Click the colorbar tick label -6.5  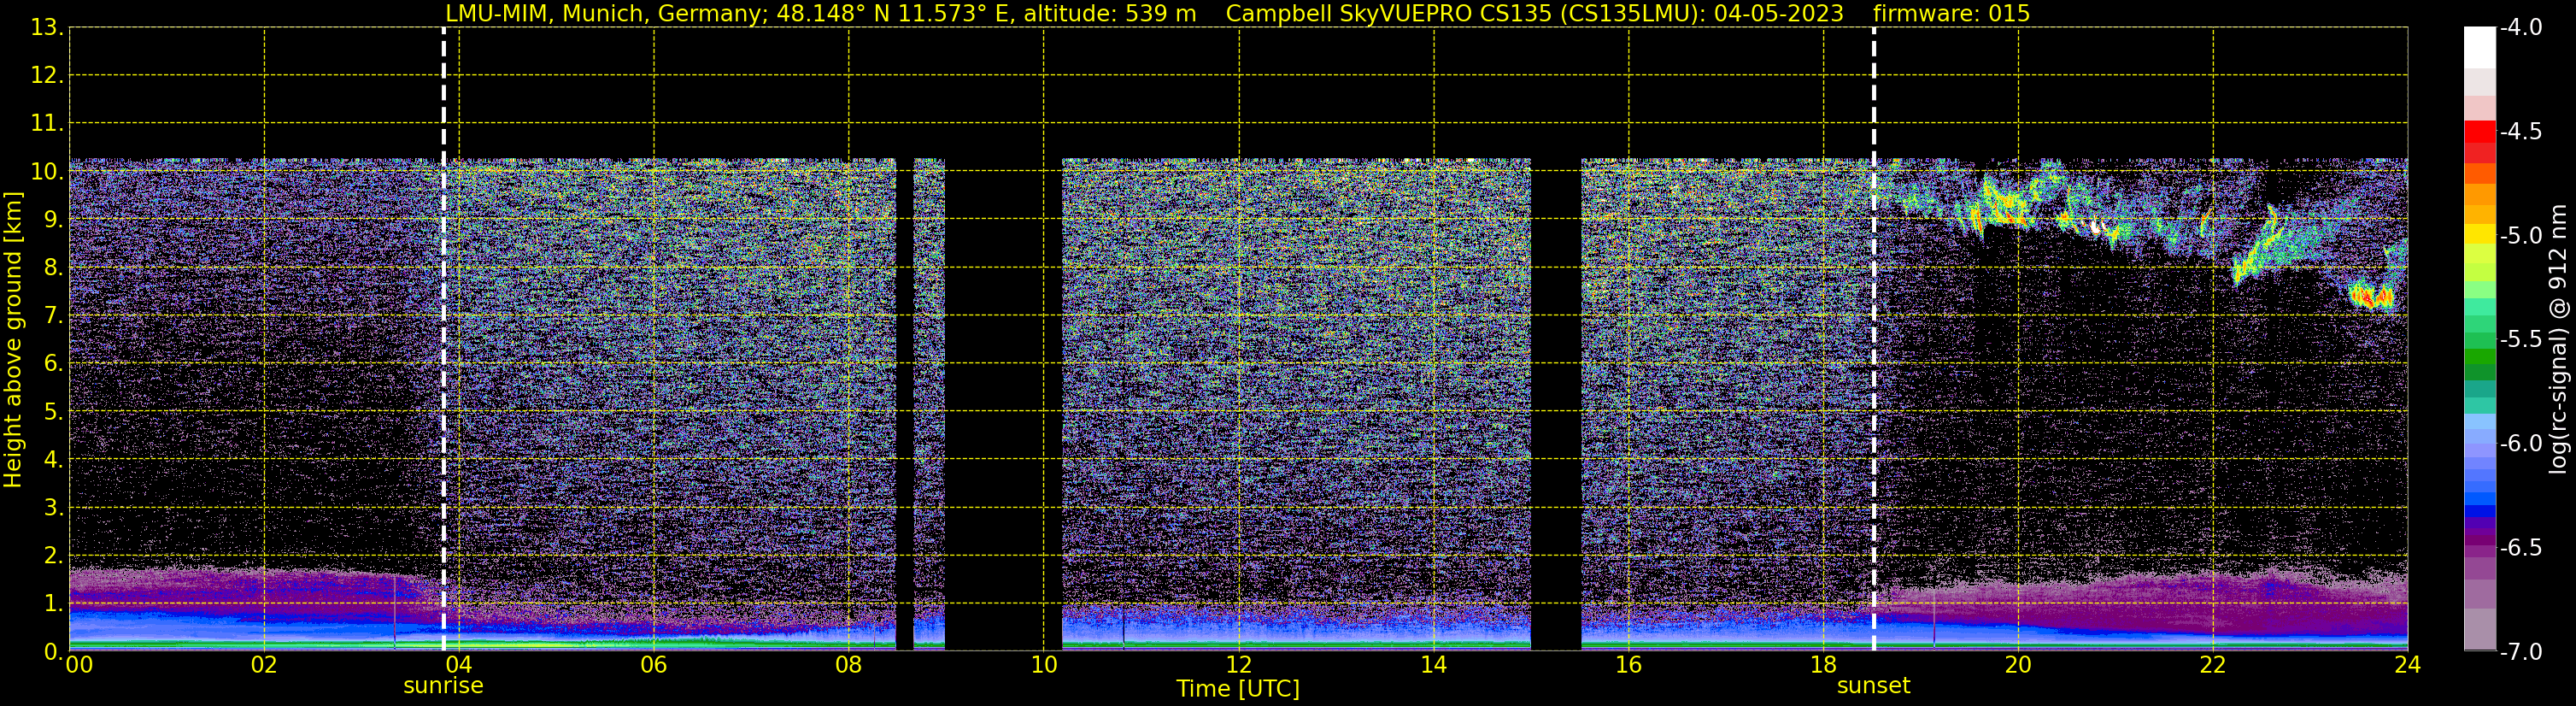pos(2521,548)
